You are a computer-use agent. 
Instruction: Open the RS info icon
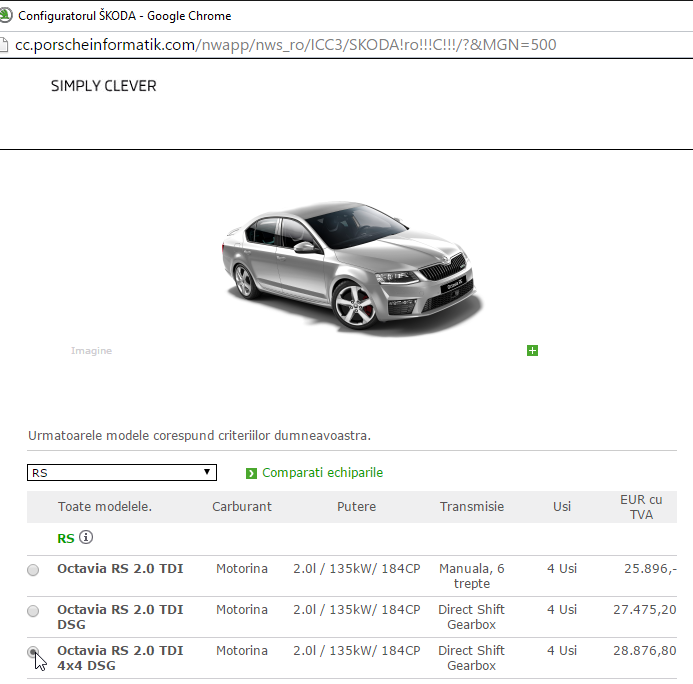coord(86,537)
